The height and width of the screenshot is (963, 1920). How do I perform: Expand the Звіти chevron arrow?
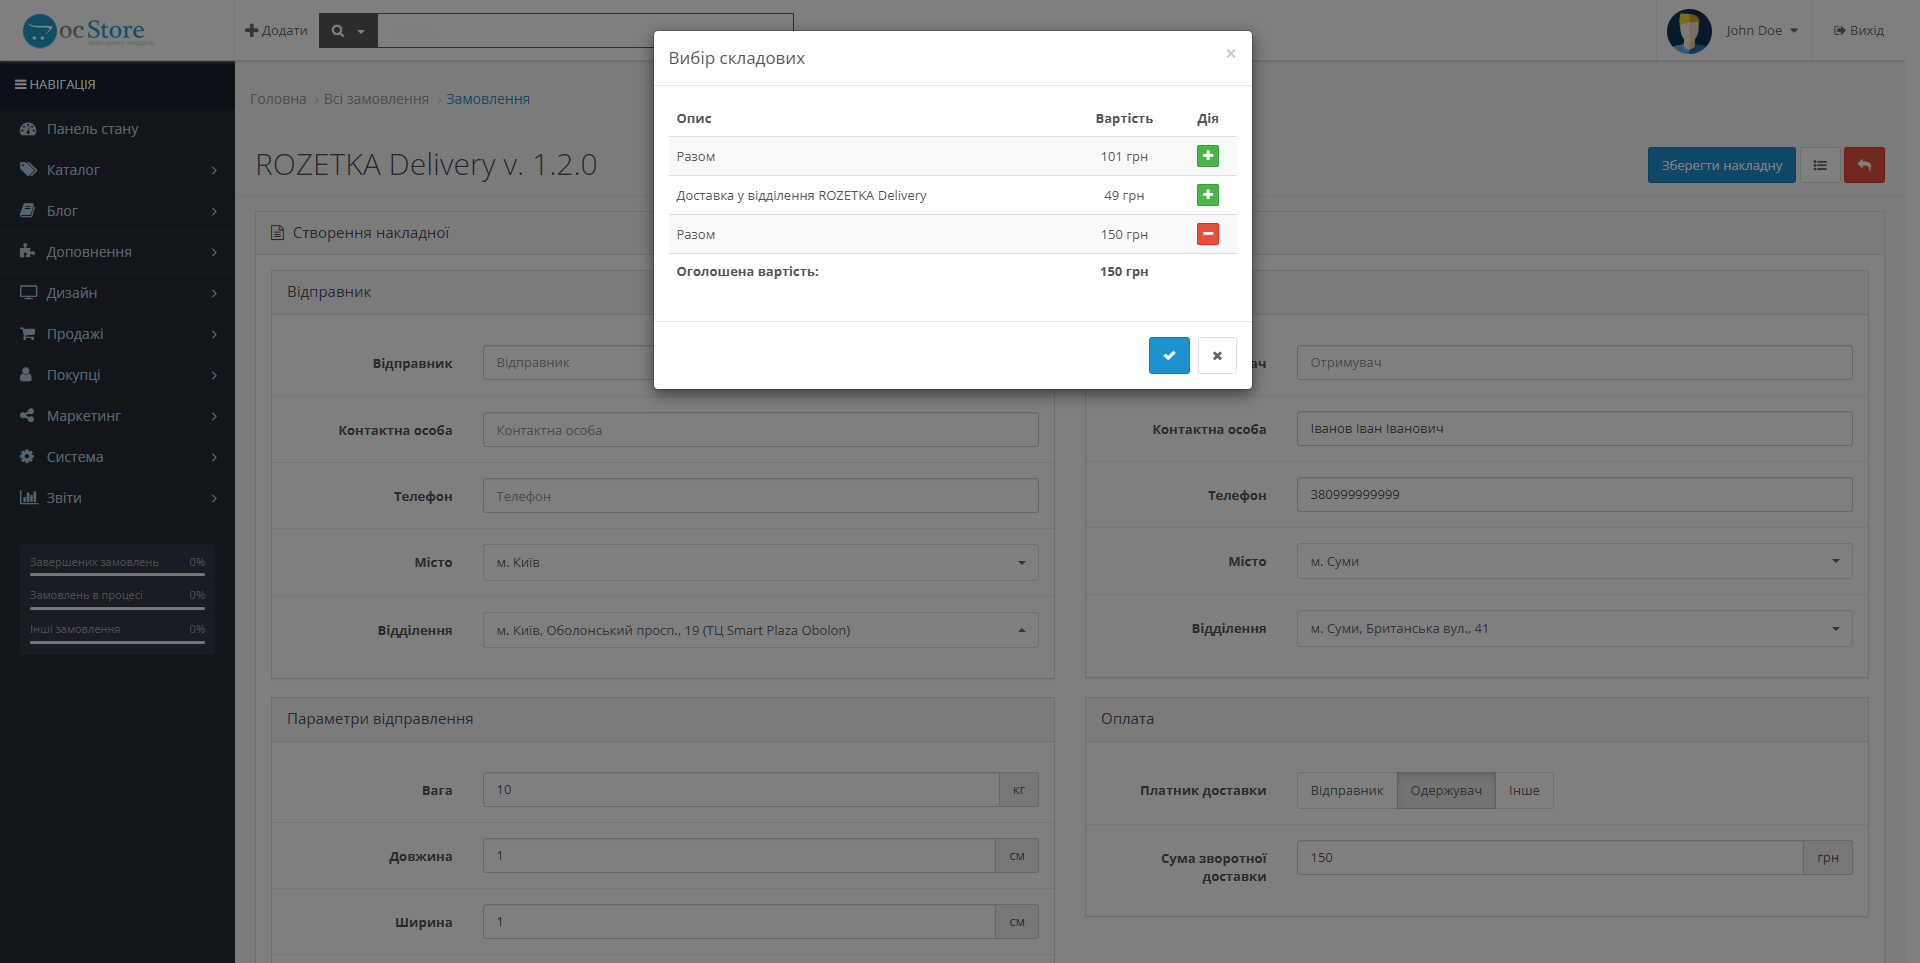[214, 498]
